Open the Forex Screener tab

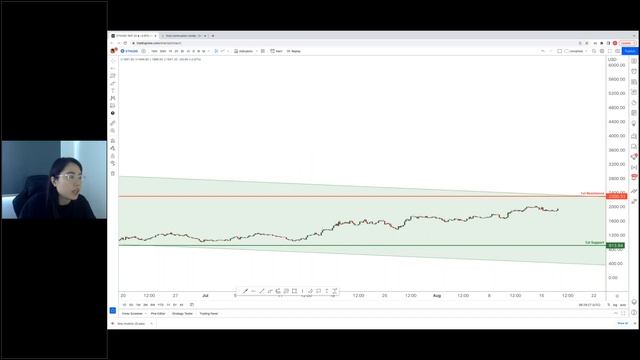coord(132,313)
